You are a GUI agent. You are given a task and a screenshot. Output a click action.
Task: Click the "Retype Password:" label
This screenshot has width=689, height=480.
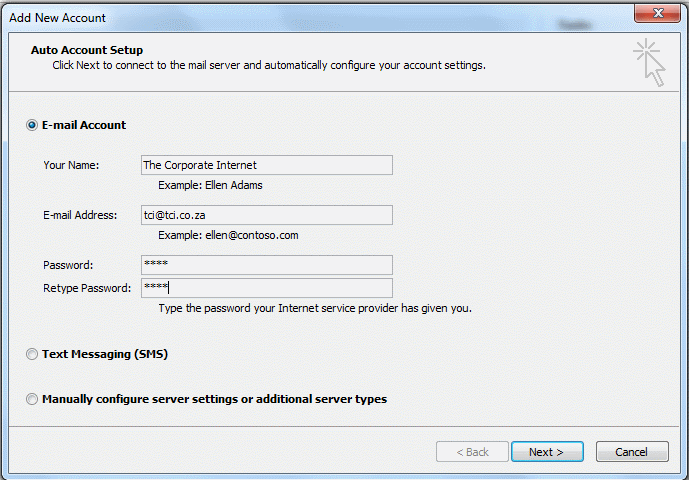click(87, 288)
